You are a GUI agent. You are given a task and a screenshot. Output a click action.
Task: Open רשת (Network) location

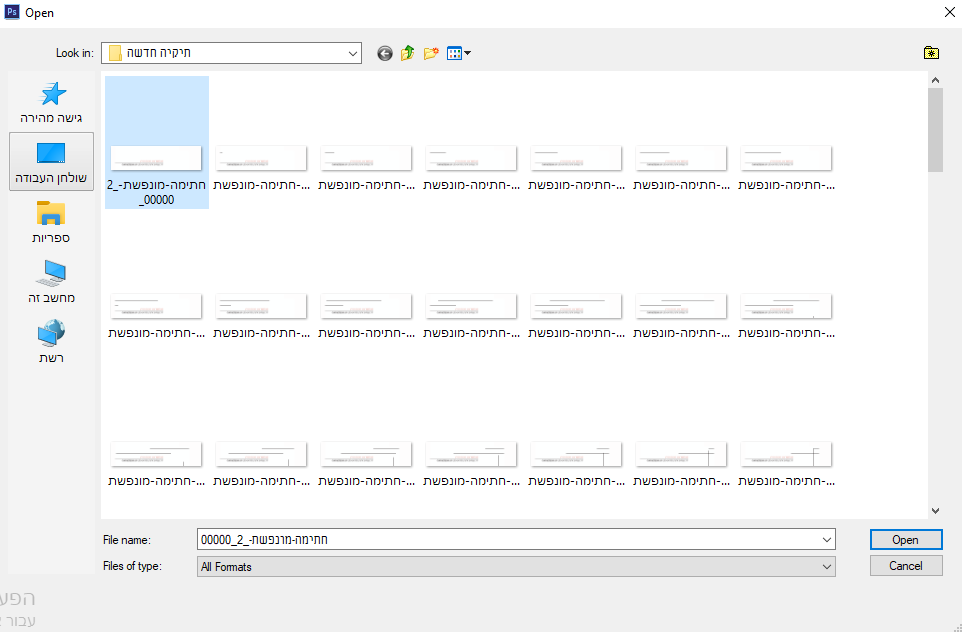(52, 342)
